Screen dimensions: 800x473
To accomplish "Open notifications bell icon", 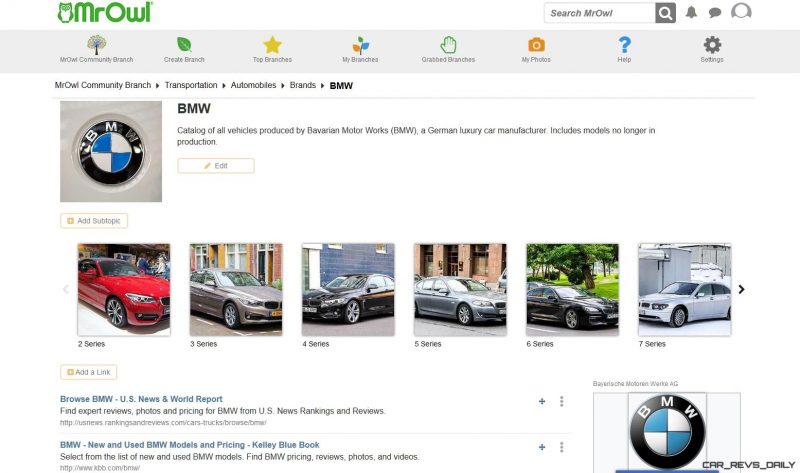I will coord(691,12).
